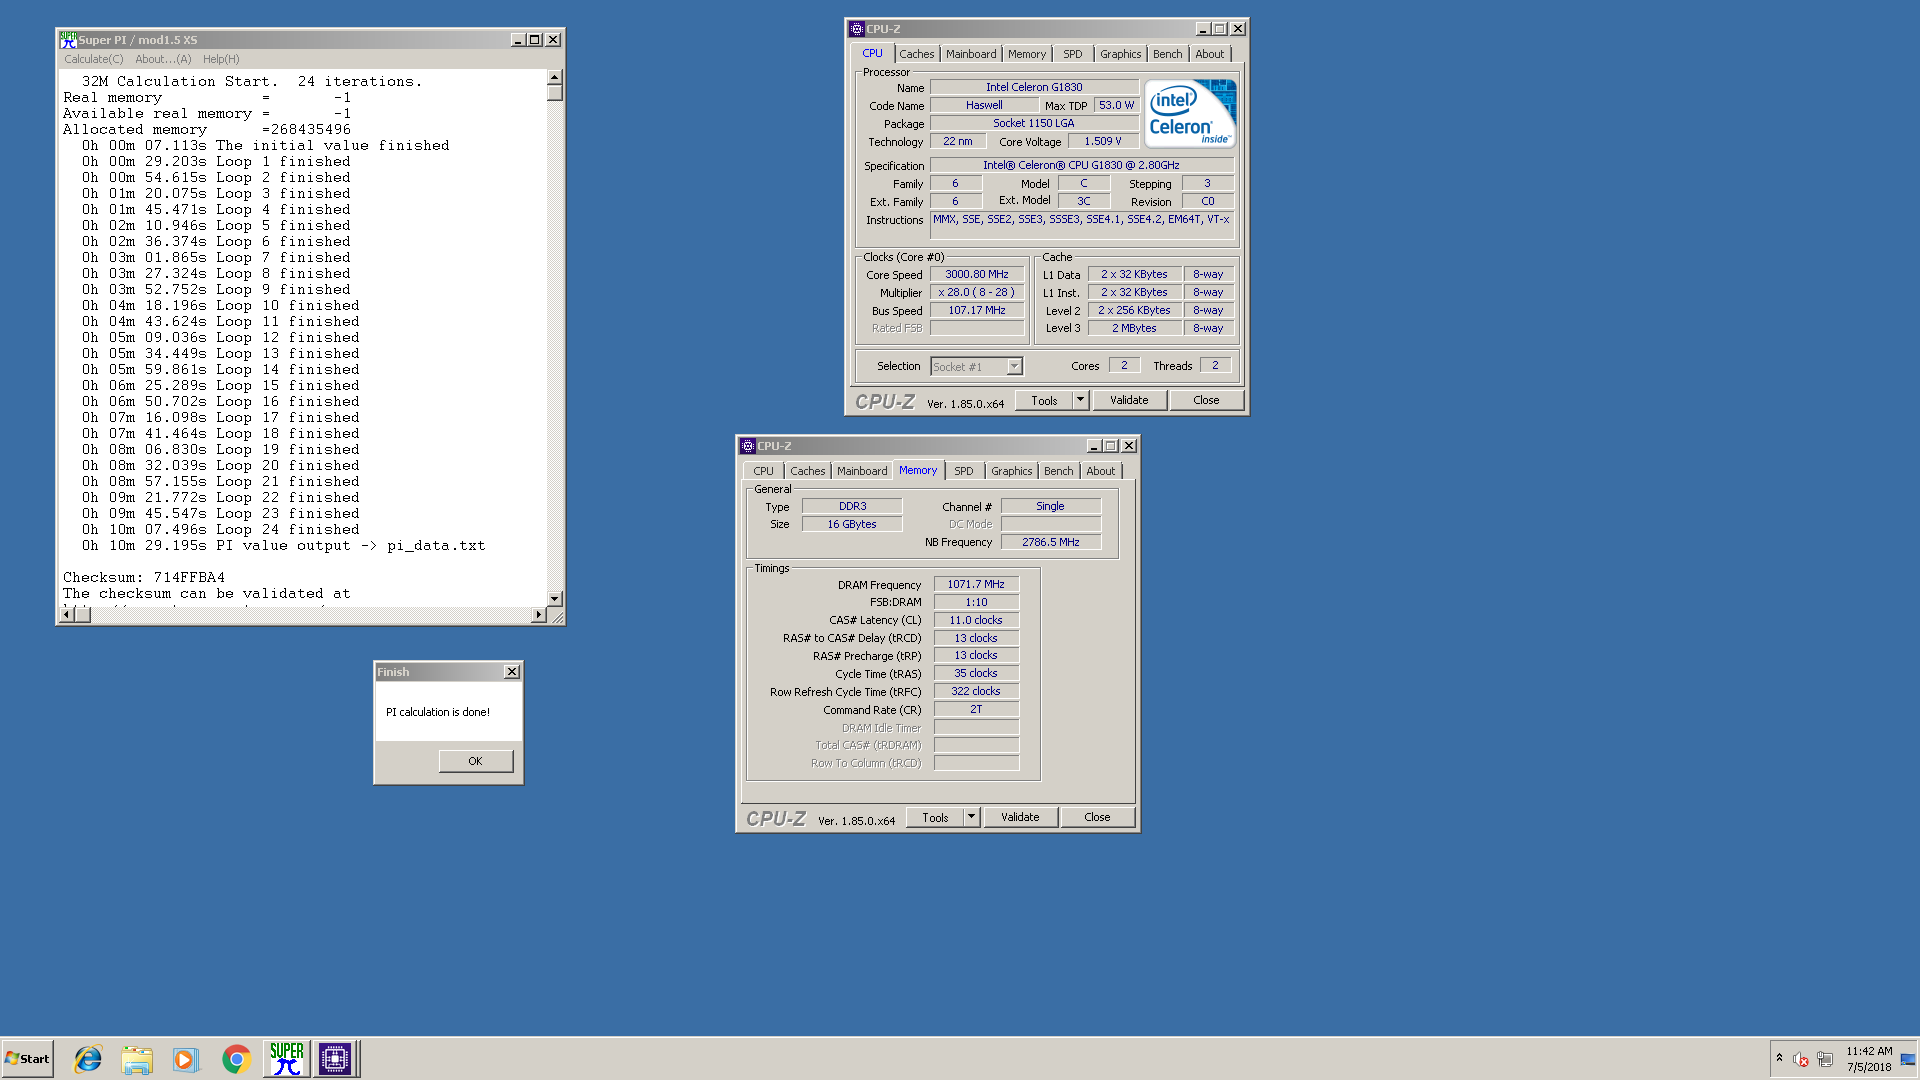
Task: Click Super PI horizontal scrollbar right arrow
Action: point(539,615)
